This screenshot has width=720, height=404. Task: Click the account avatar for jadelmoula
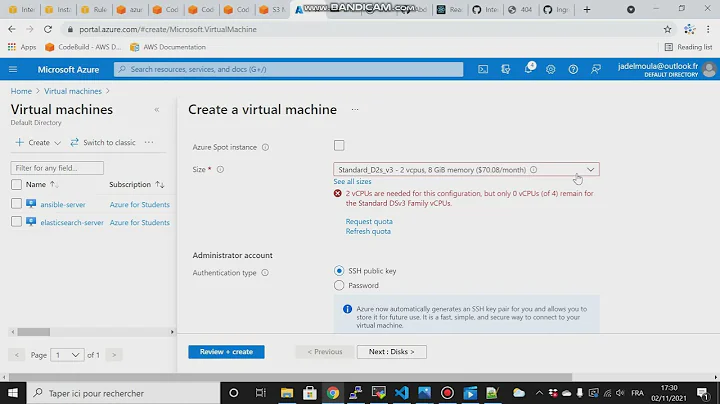pyautogui.click(x=709, y=69)
